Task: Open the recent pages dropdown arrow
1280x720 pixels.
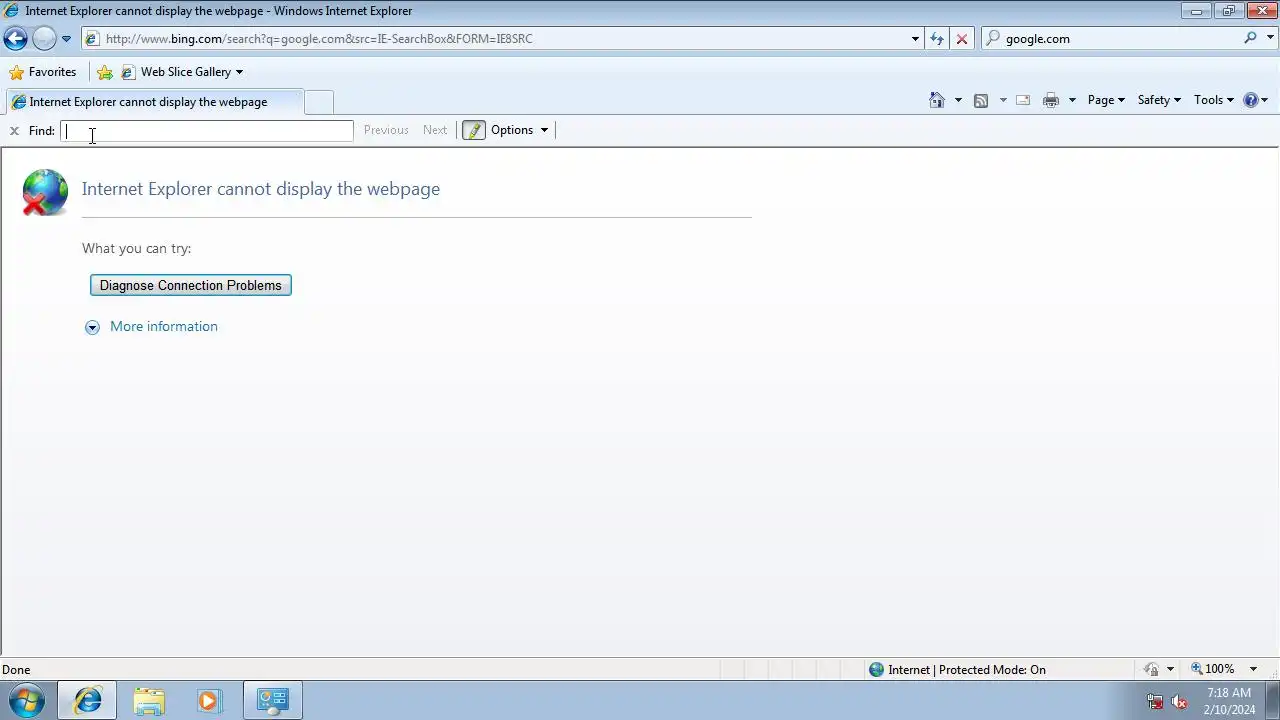Action: (x=66, y=39)
